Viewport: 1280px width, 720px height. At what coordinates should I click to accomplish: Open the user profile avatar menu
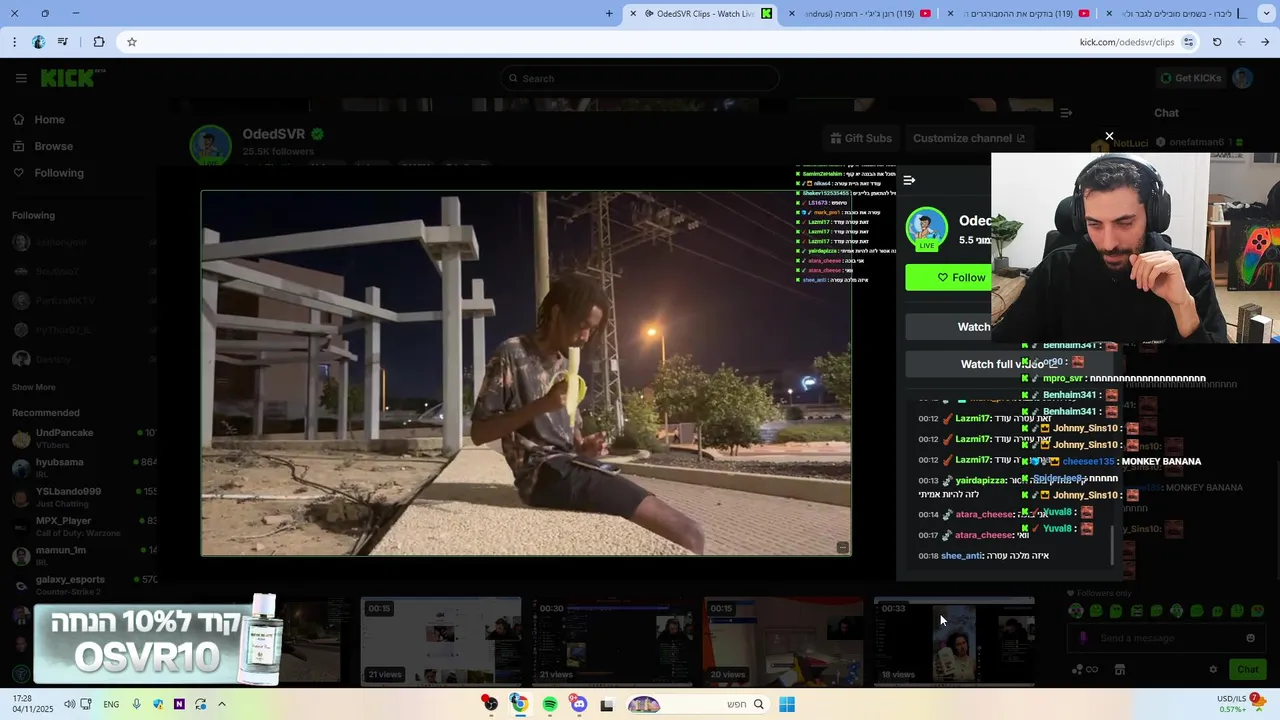(1243, 78)
